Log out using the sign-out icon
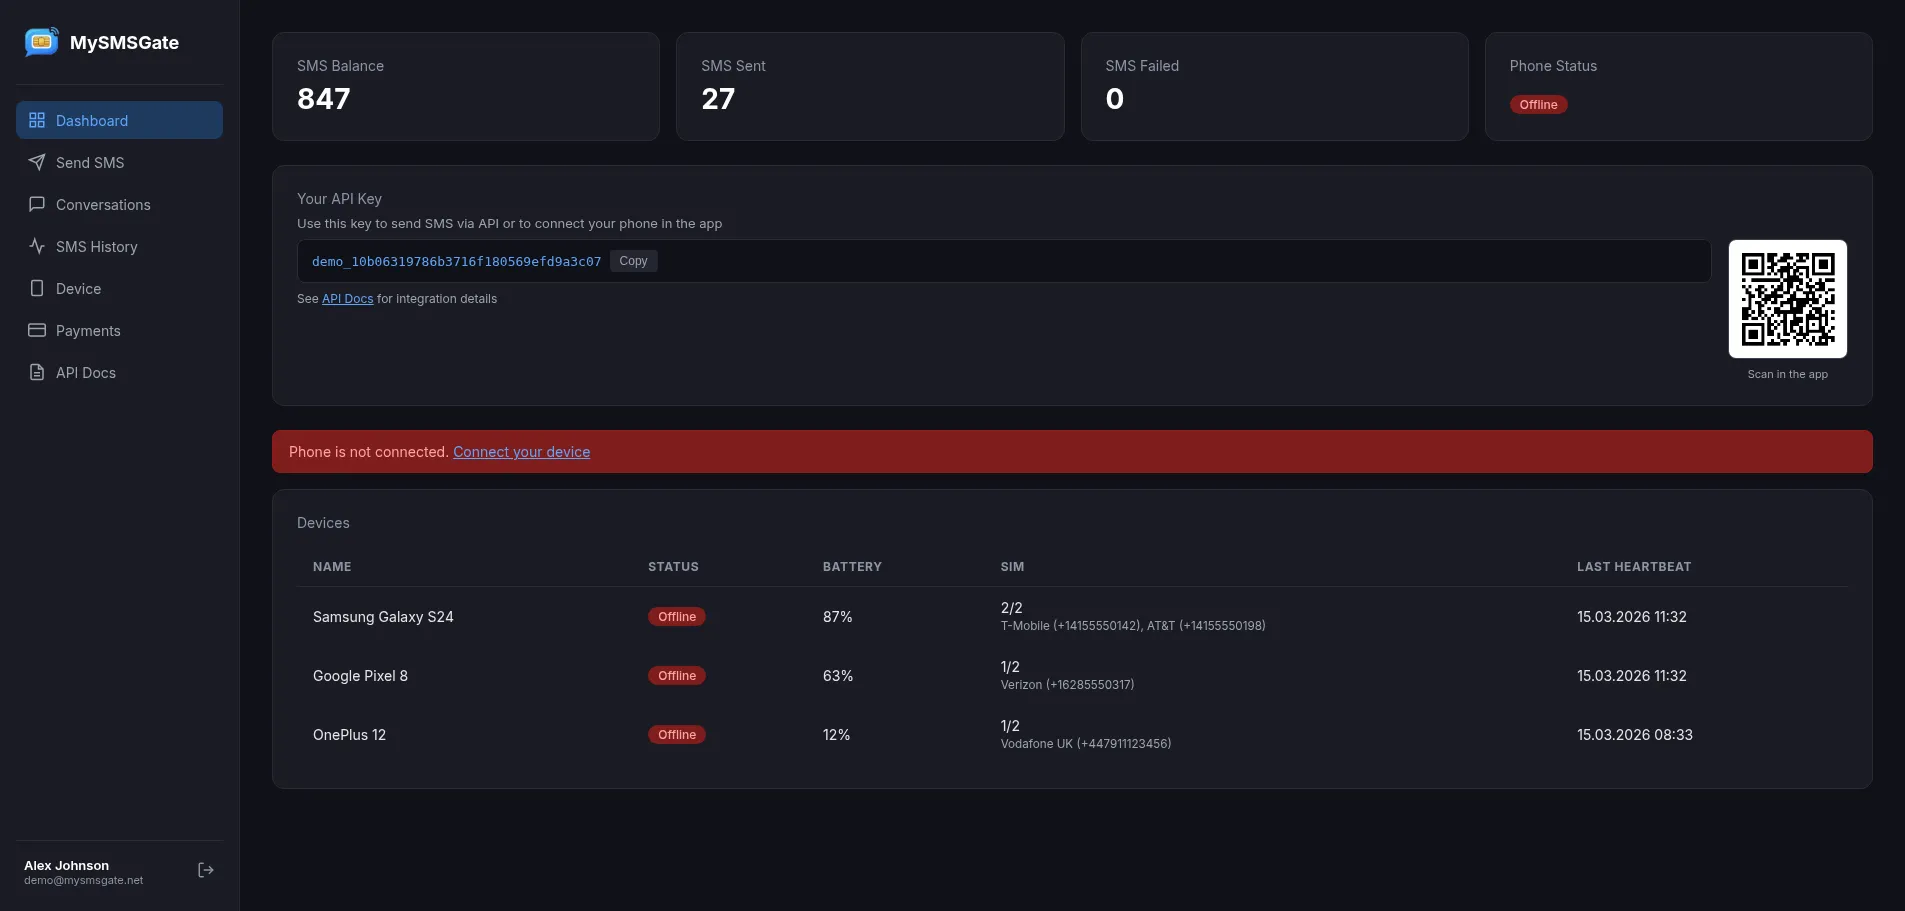This screenshot has height=911, width=1905. coord(206,870)
